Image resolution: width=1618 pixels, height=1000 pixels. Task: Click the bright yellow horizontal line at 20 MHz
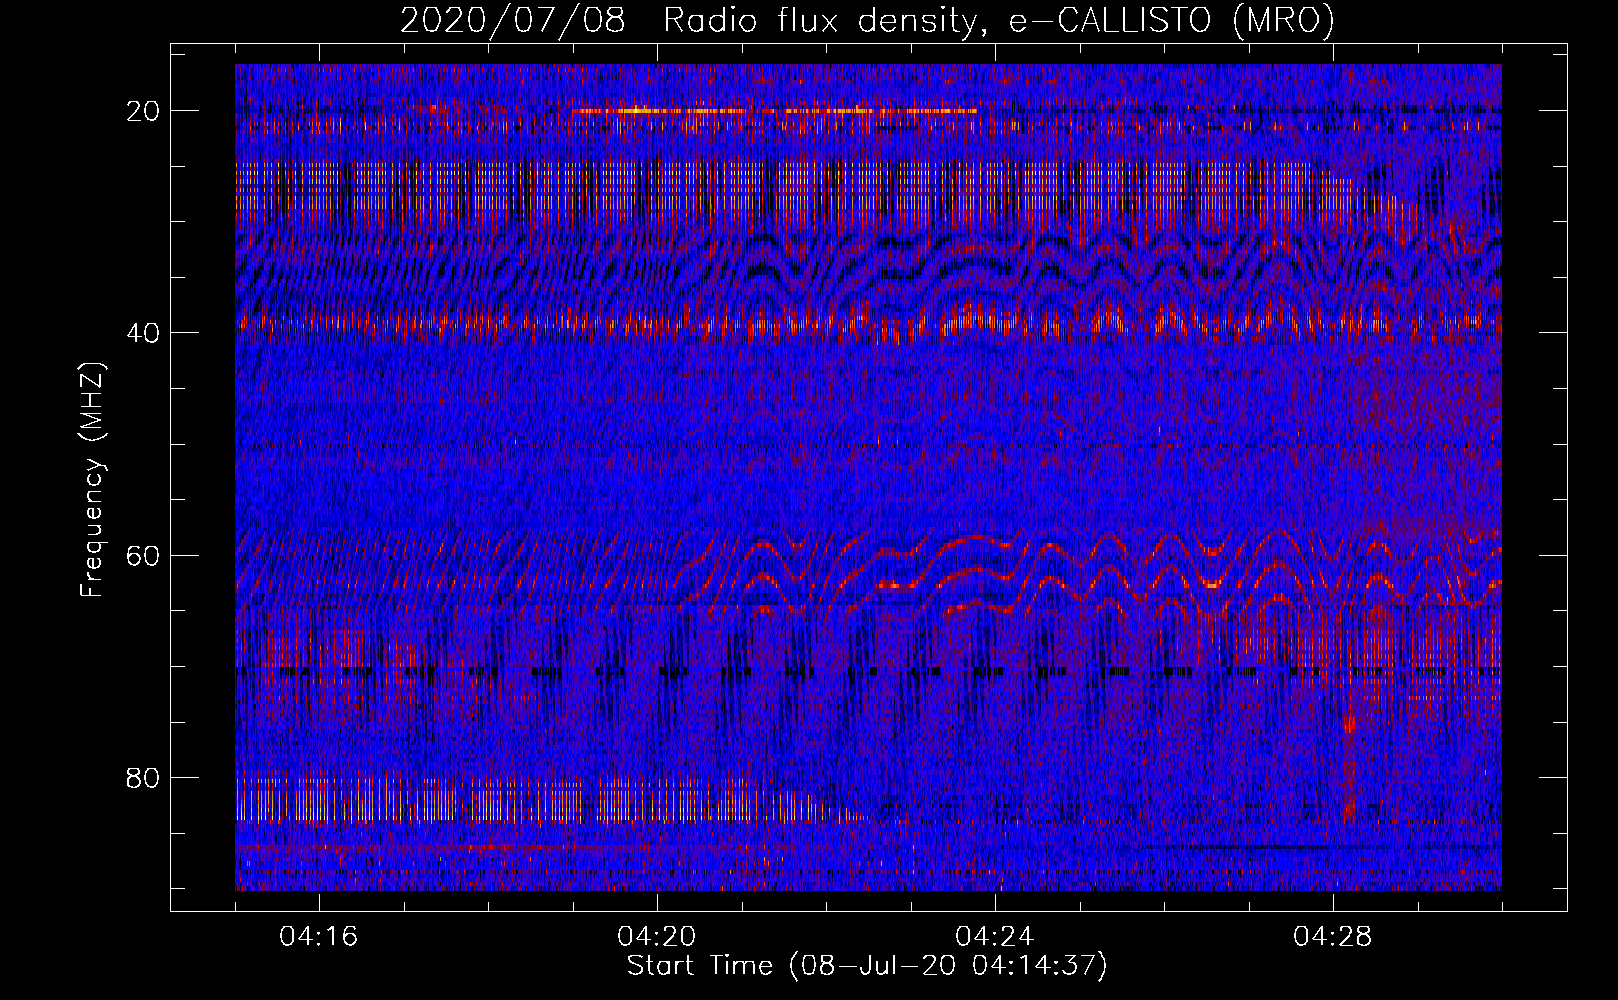pyautogui.click(x=775, y=110)
